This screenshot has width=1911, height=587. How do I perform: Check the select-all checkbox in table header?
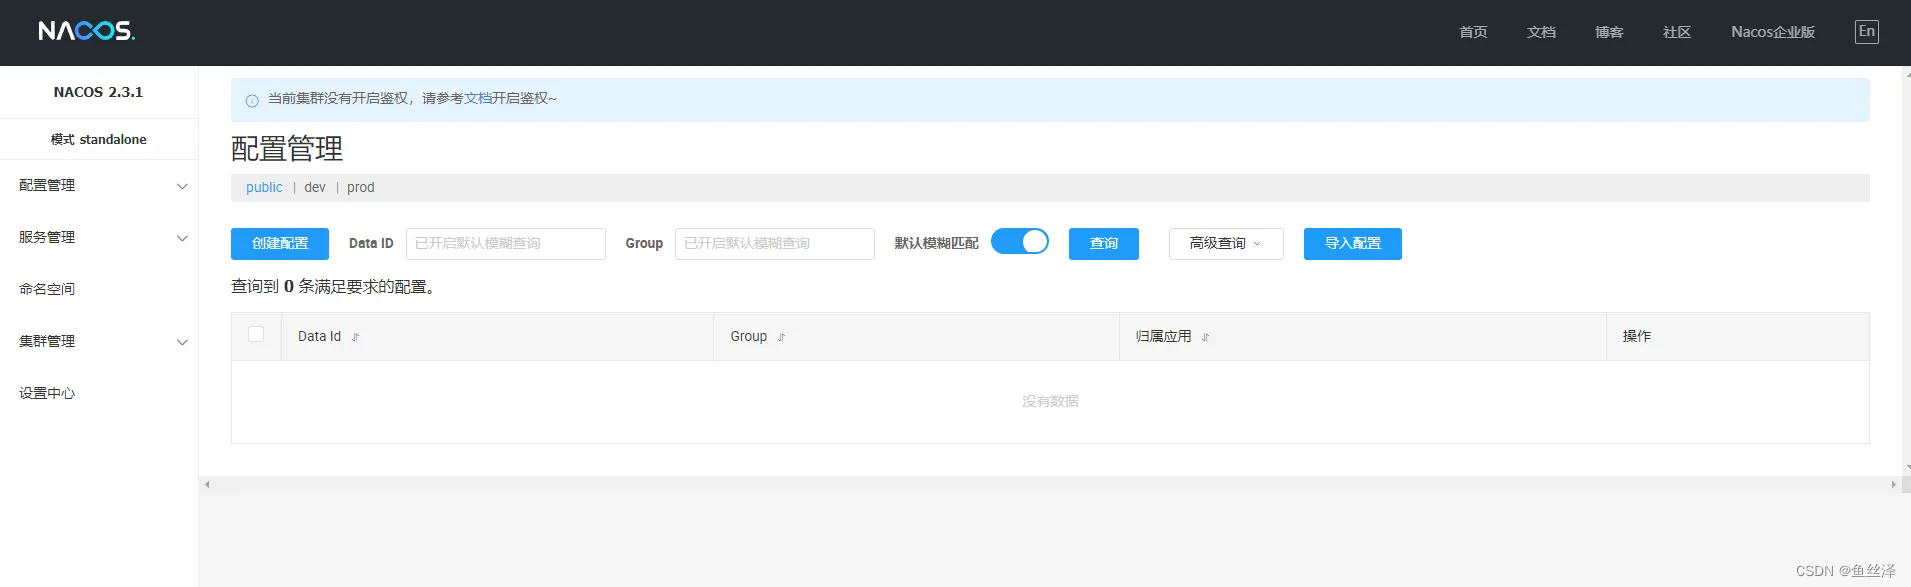click(x=256, y=334)
